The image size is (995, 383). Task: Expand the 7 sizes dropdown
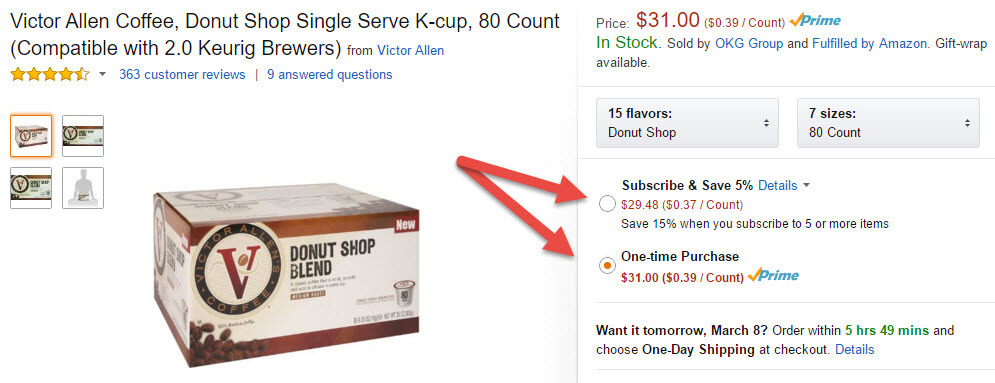888,123
